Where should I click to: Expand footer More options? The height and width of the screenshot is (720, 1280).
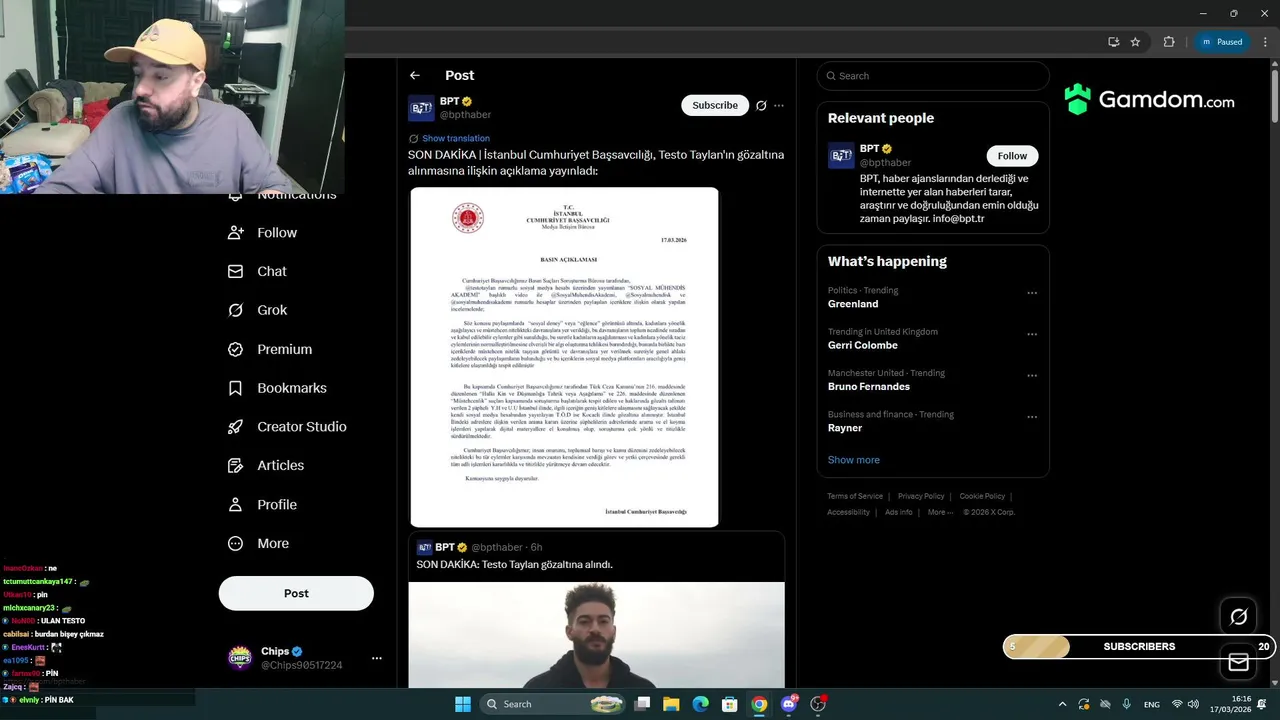pyautogui.click(x=940, y=512)
